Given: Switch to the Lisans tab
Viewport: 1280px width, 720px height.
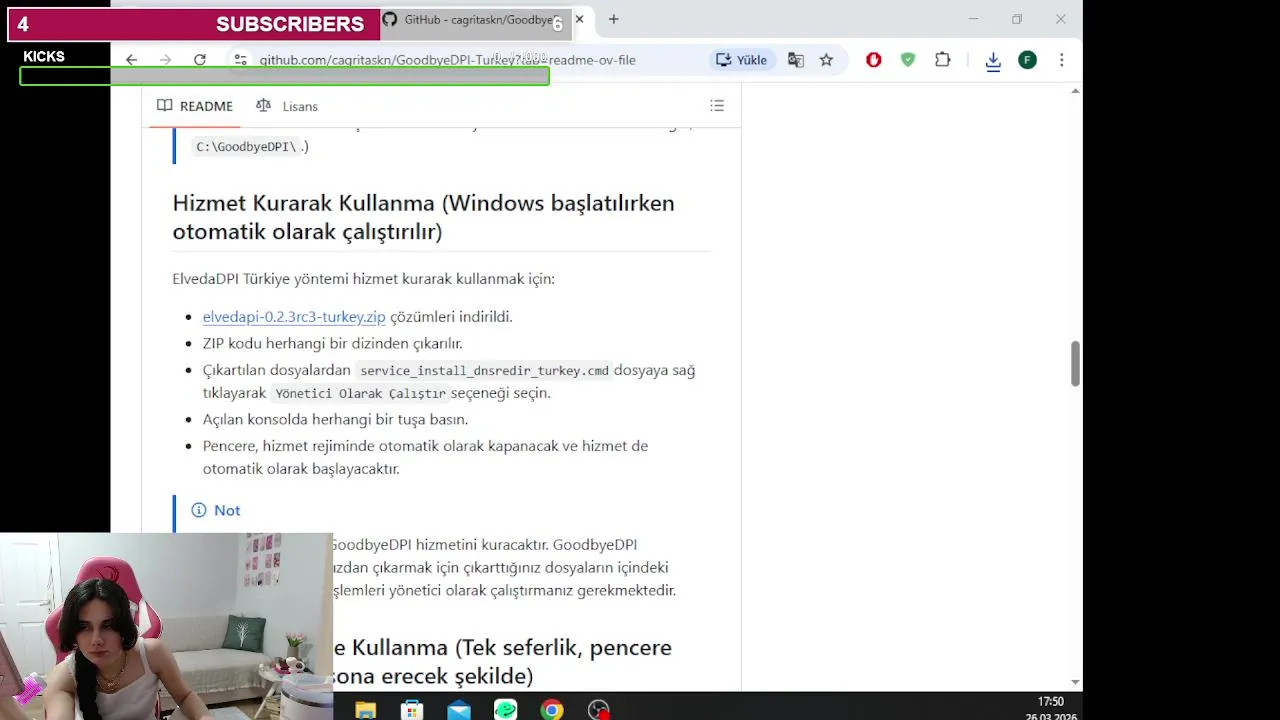Looking at the screenshot, I should click(x=287, y=106).
